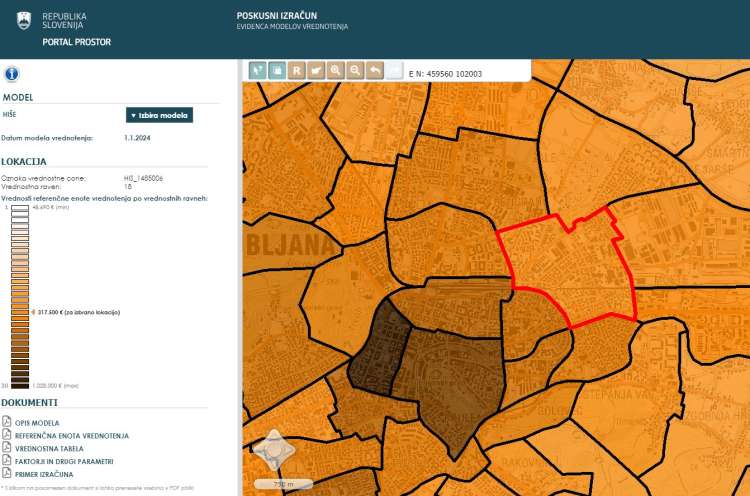The image size is (750, 496).
Task: Click the PORTAL PROSTOR header link
Action: click(x=77, y=42)
